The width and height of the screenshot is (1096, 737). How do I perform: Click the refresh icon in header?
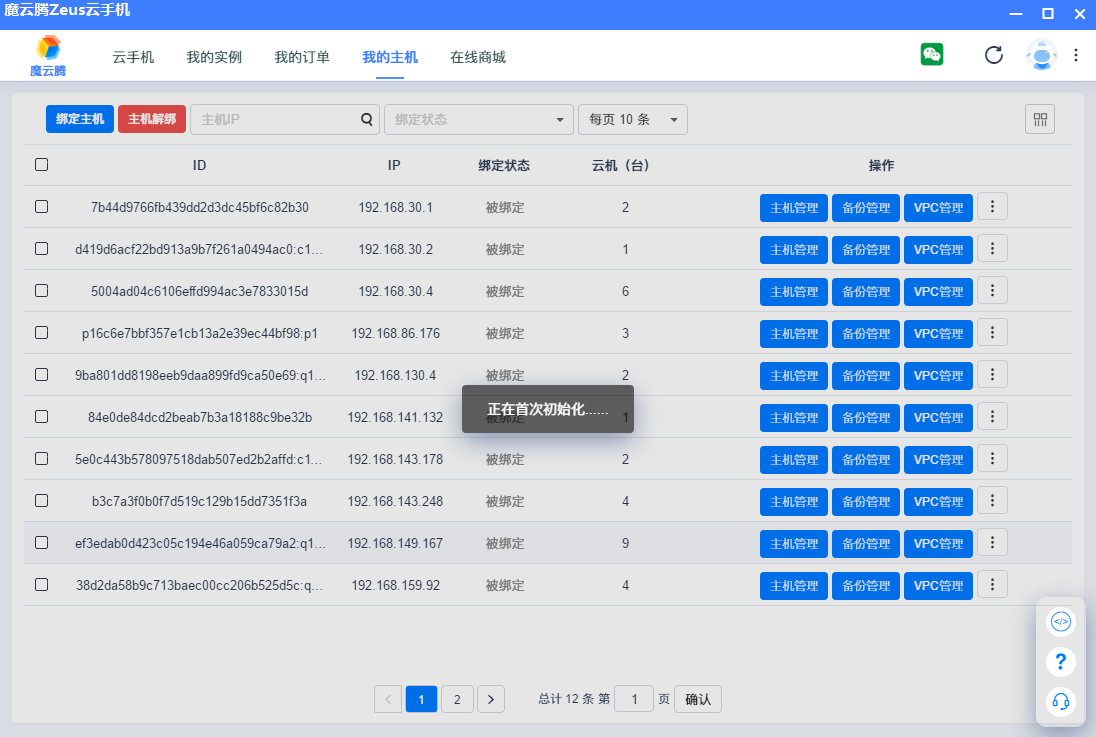(993, 55)
